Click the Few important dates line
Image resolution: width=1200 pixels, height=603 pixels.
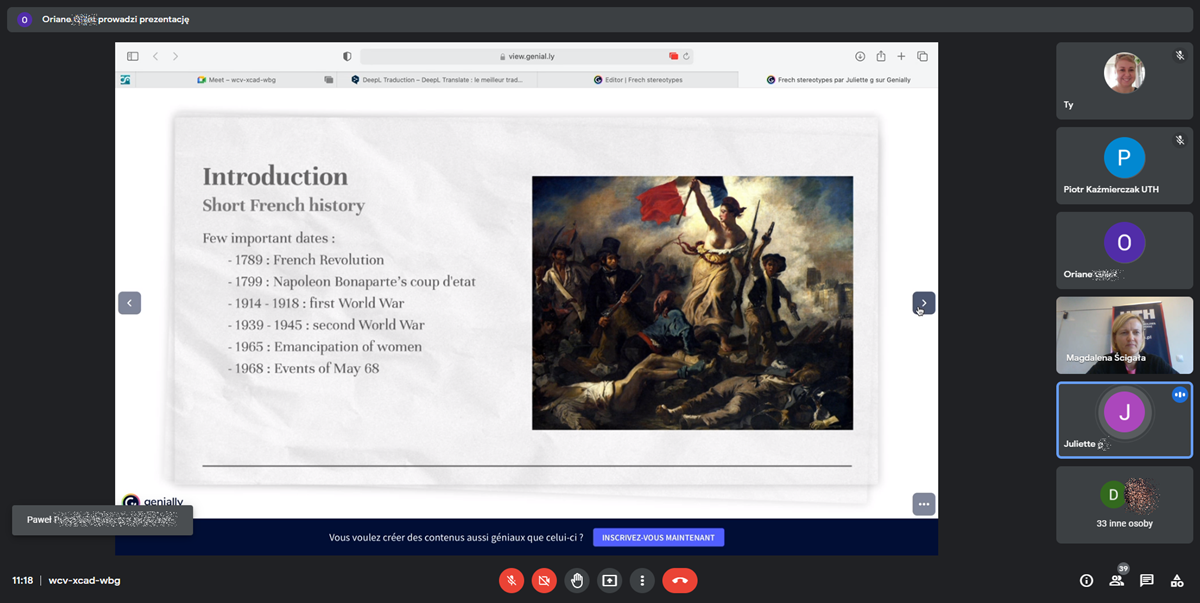pyautogui.click(x=268, y=238)
